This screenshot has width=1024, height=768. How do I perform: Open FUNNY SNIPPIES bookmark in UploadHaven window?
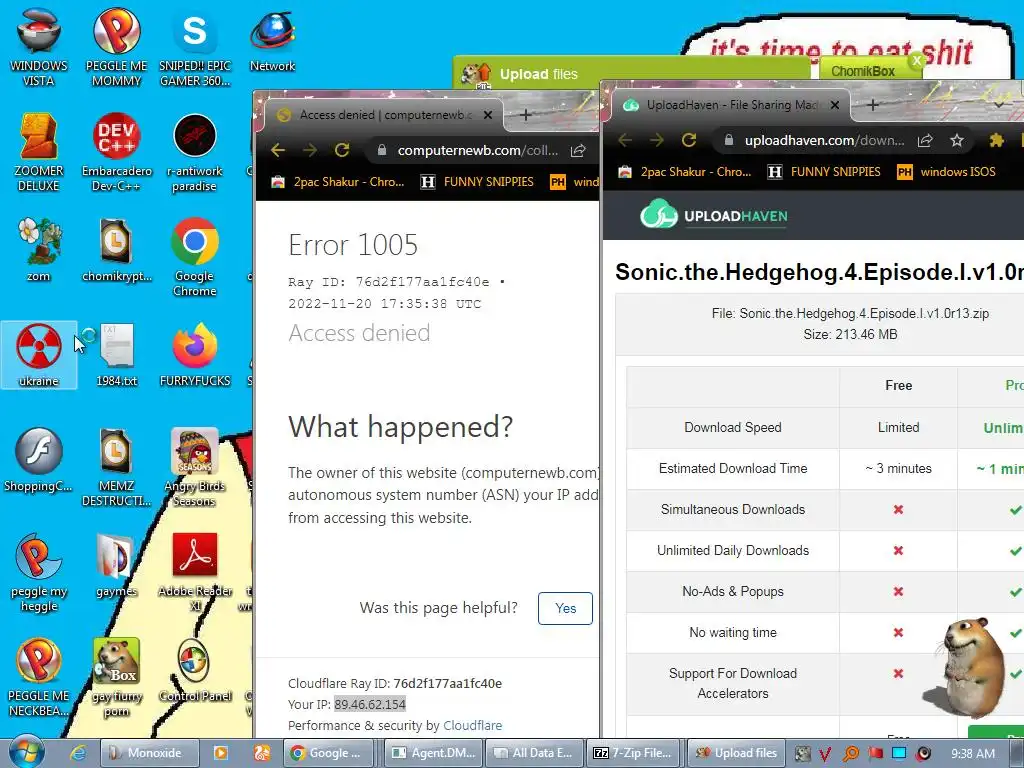[x=824, y=172]
